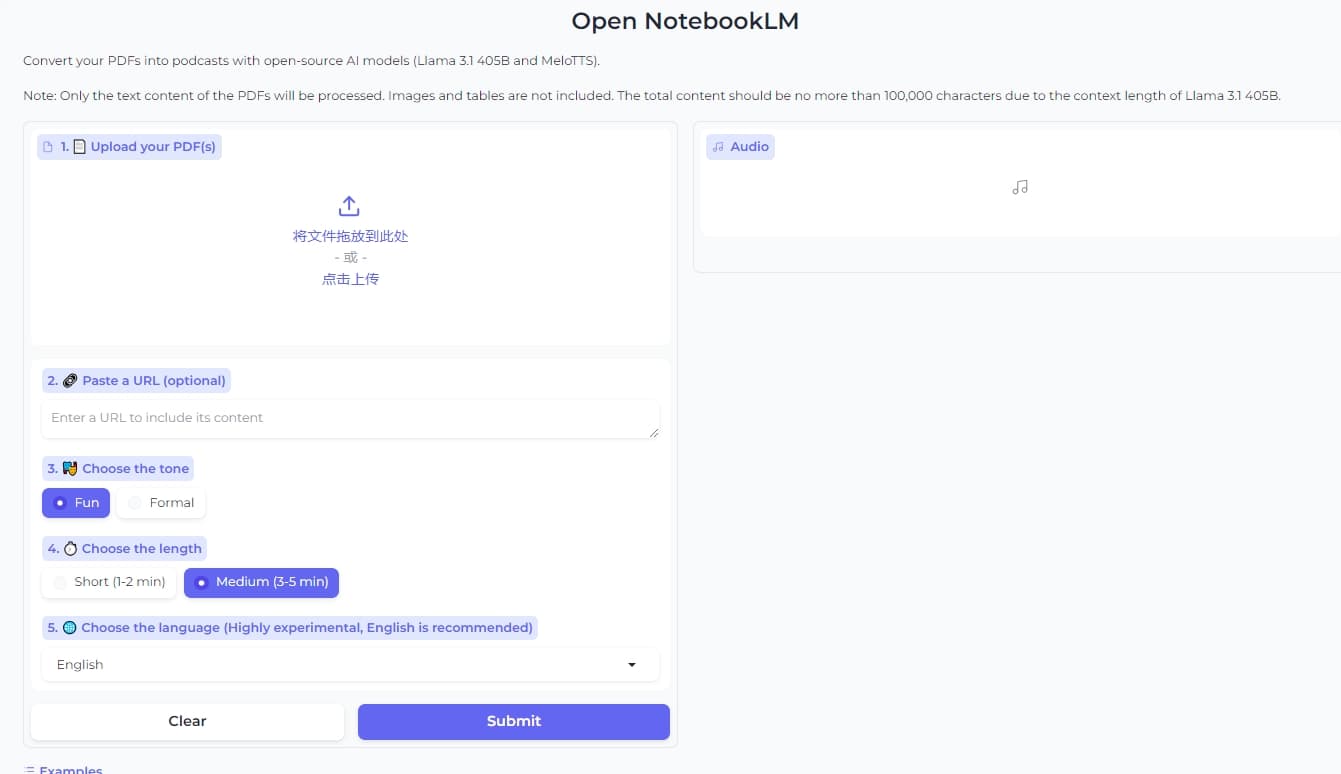Click the URL input field
This screenshot has height=774, width=1341.
click(x=350, y=419)
